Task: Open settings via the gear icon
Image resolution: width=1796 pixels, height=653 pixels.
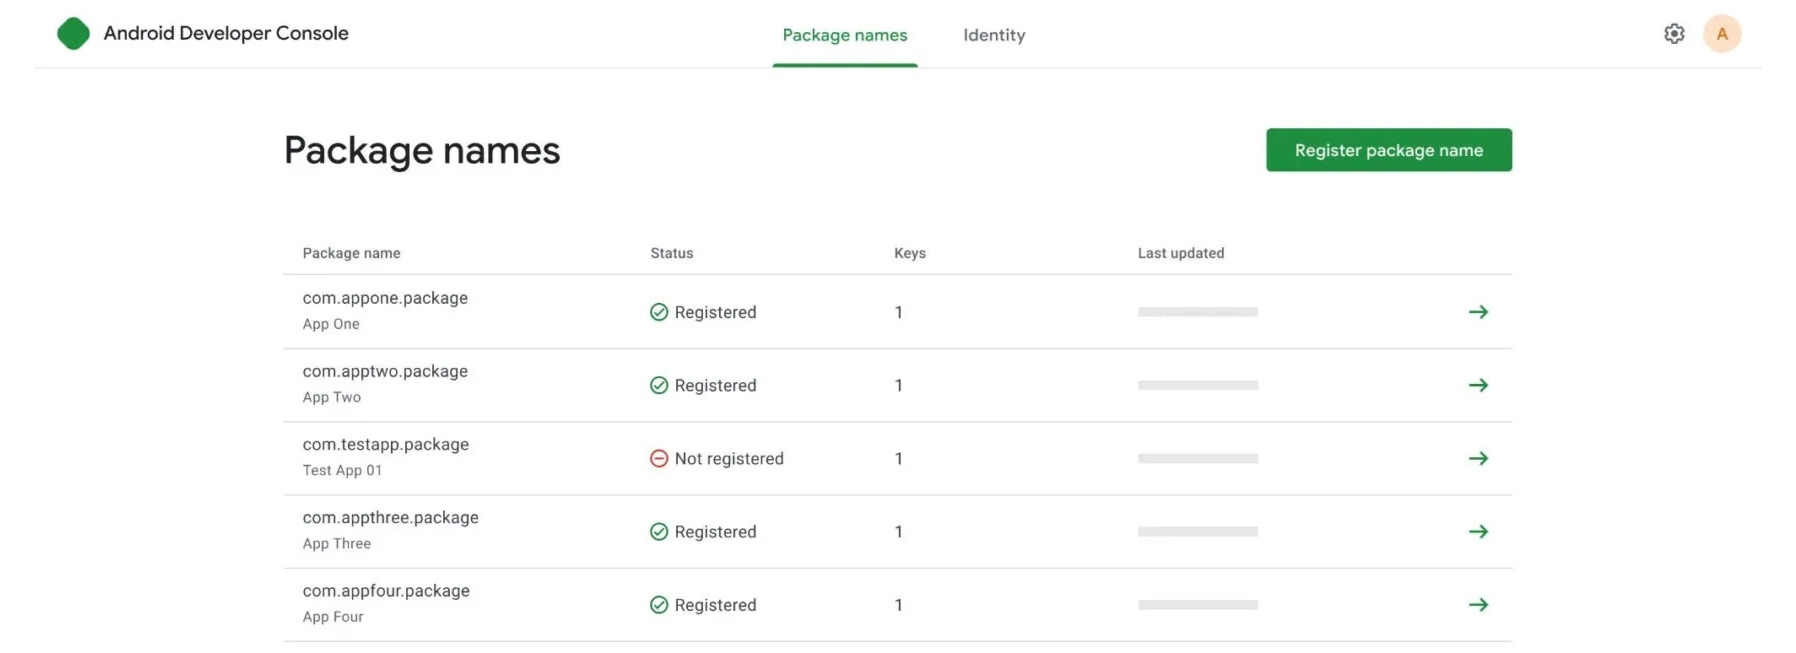Action: [1674, 34]
